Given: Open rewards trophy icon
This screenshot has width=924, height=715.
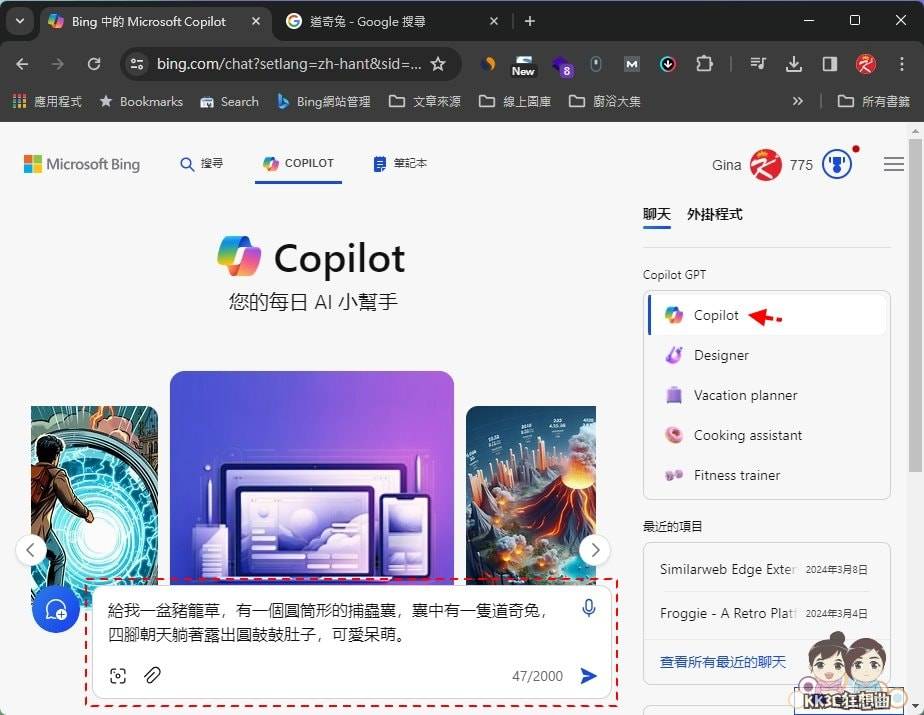Looking at the screenshot, I should coord(837,164).
